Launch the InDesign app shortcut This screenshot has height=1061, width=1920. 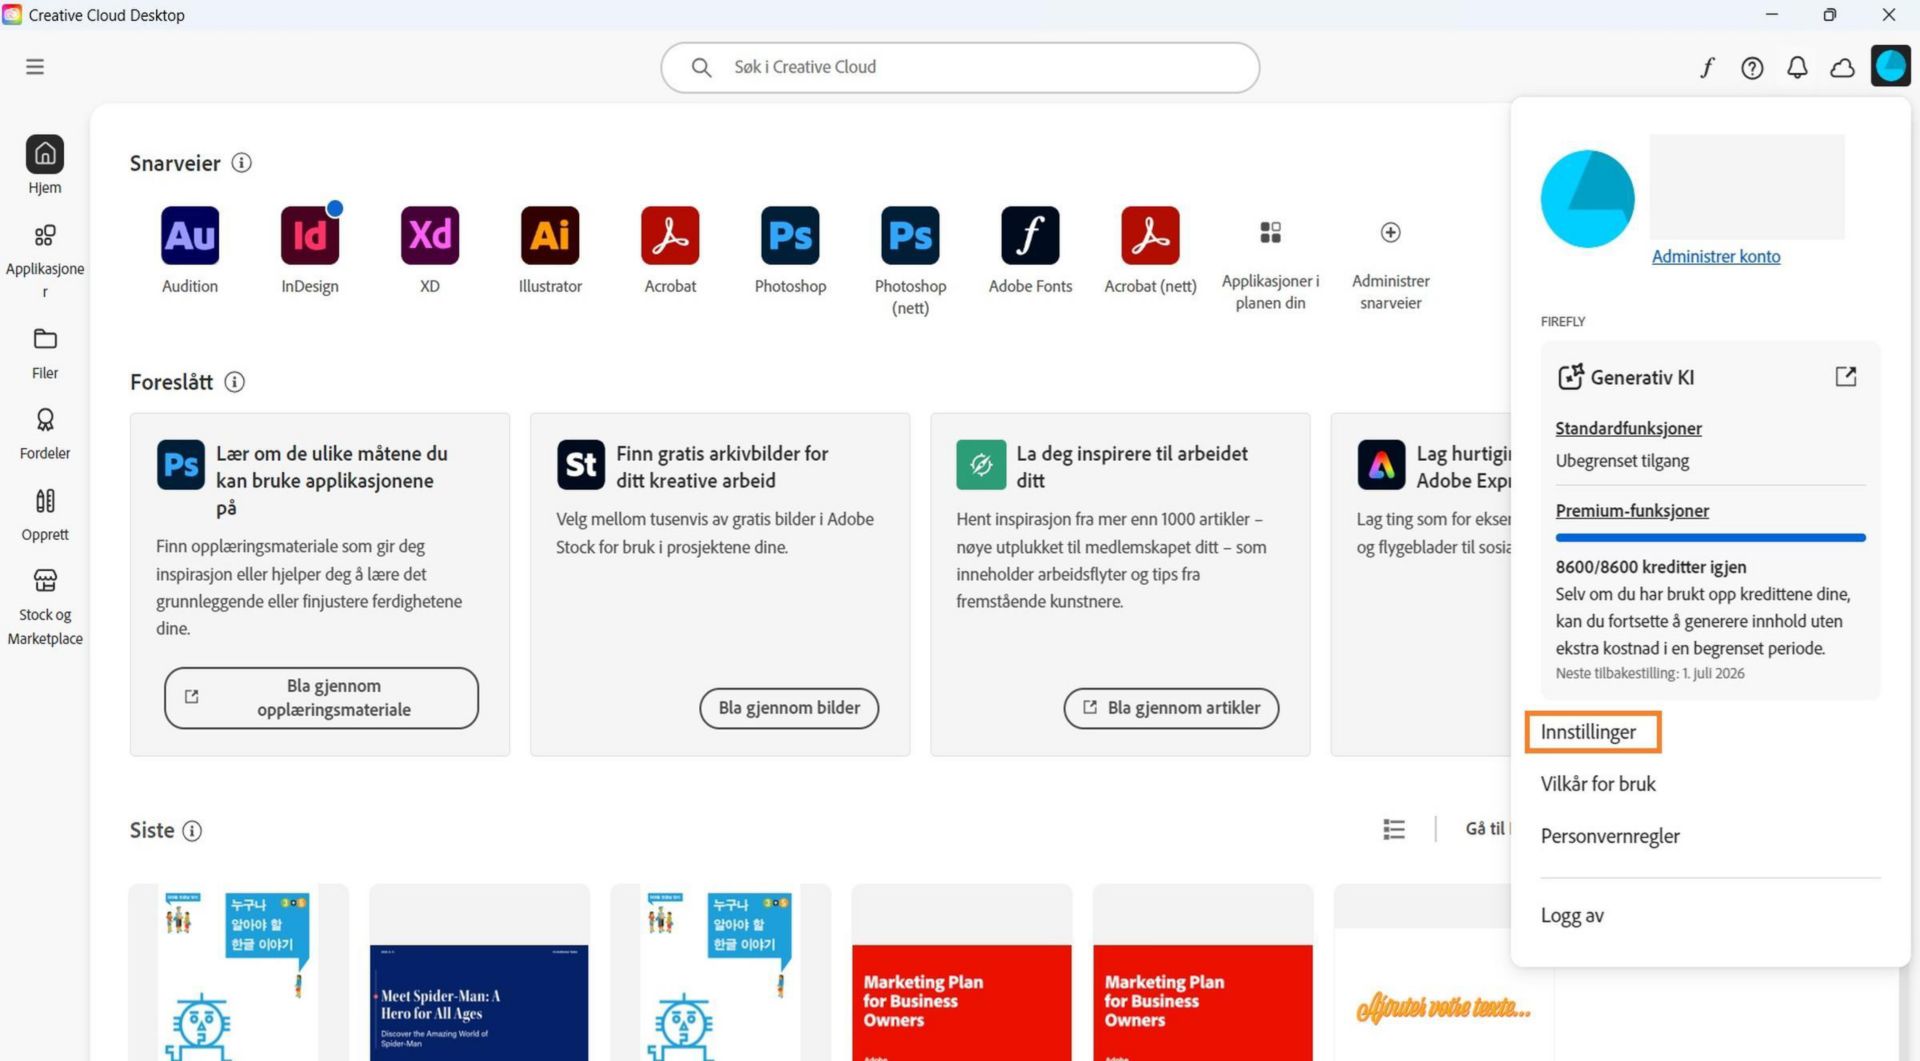(x=310, y=236)
